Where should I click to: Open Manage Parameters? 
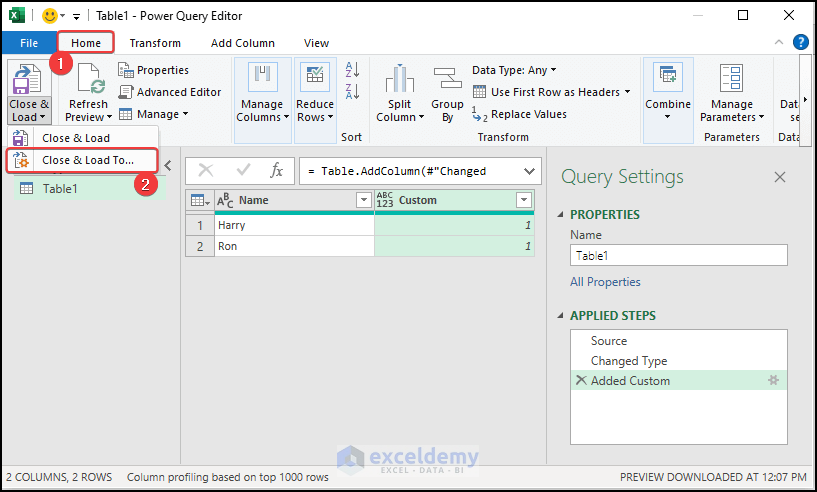coord(732,94)
